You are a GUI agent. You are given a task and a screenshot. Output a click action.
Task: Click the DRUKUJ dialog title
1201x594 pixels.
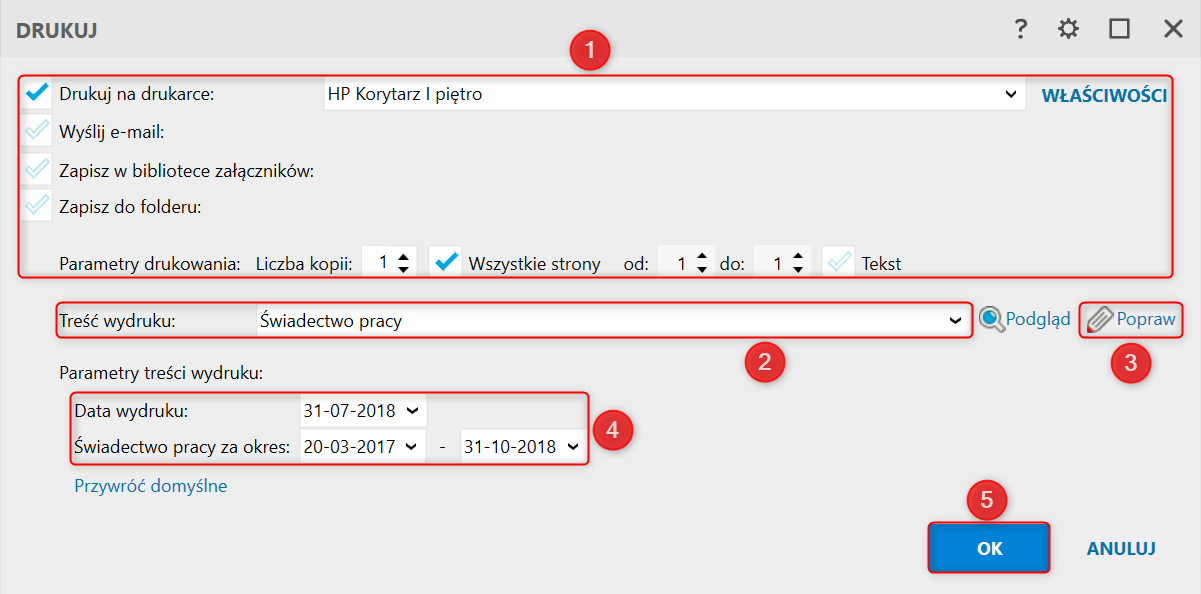click(x=56, y=30)
